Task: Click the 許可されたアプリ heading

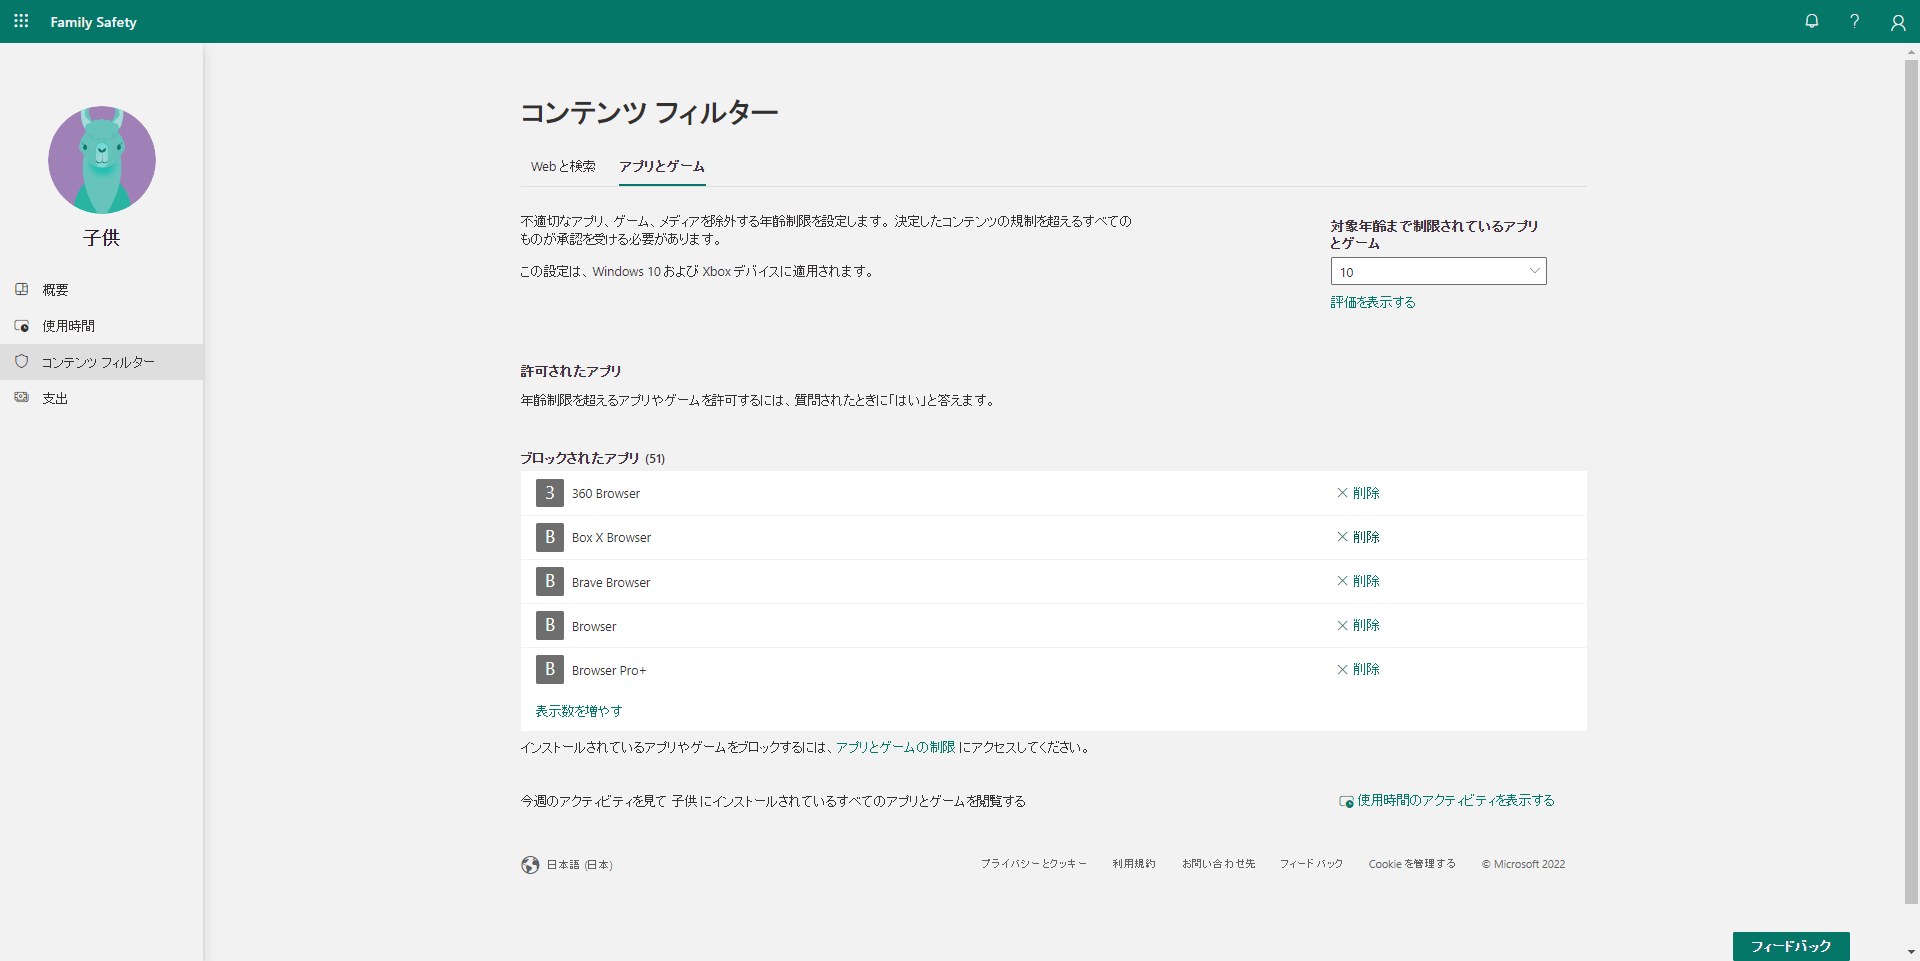Action: tap(571, 371)
